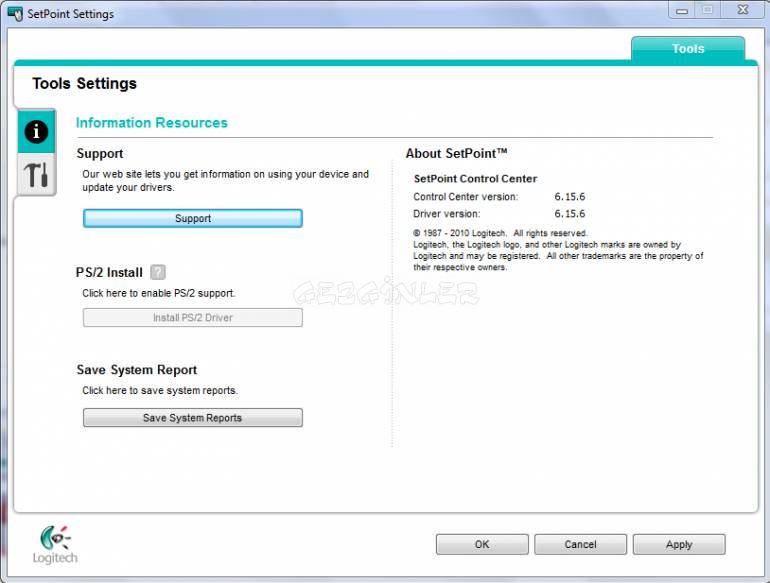Click the PS/2 Install help question mark
The image size is (770, 583).
coord(158,272)
